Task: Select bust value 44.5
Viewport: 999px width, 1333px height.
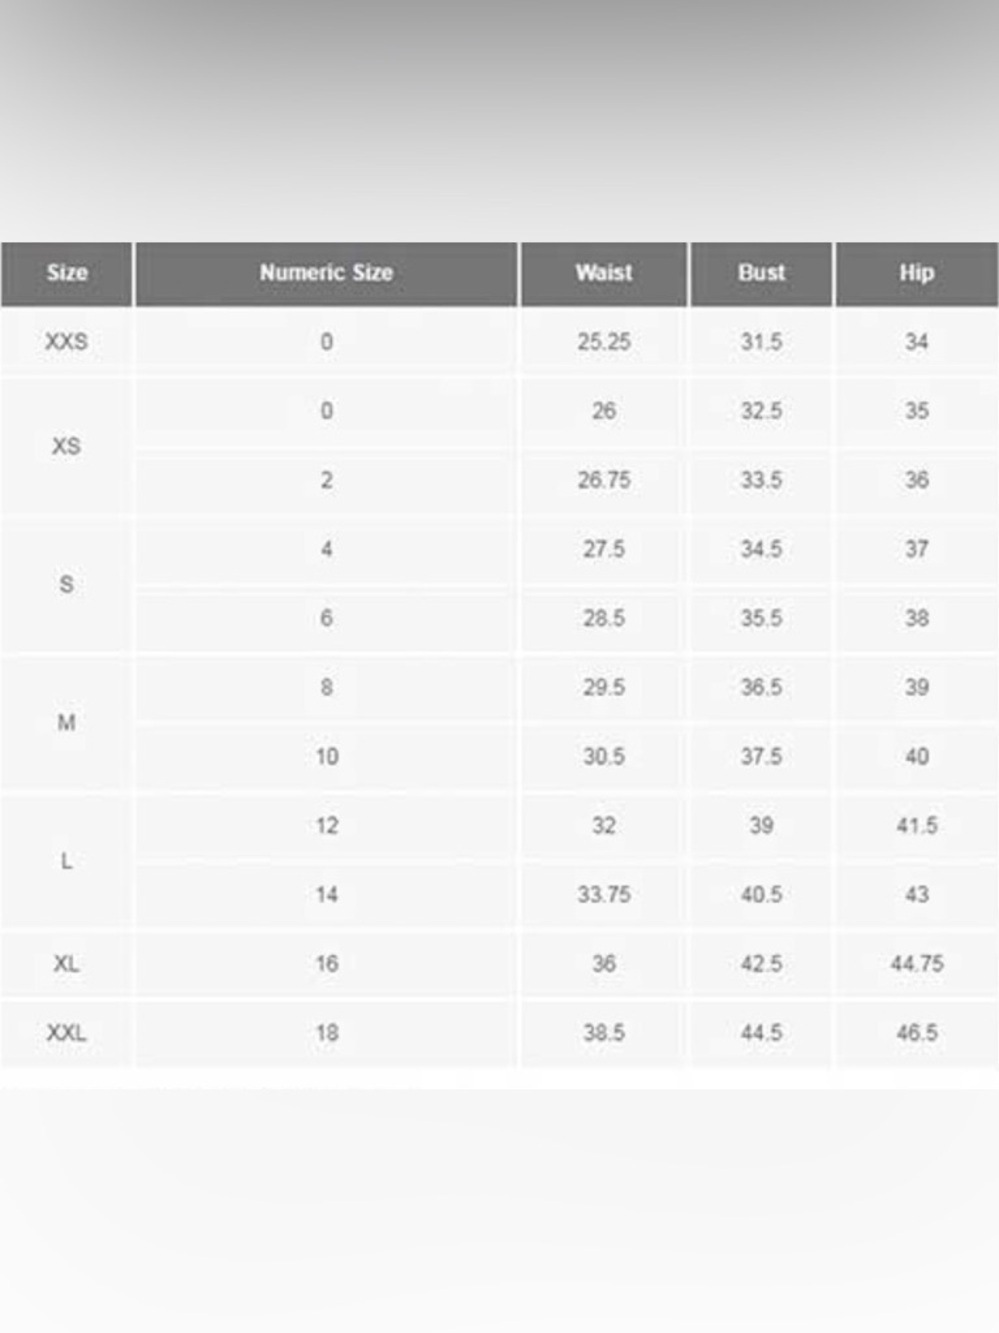Action: pos(761,1033)
